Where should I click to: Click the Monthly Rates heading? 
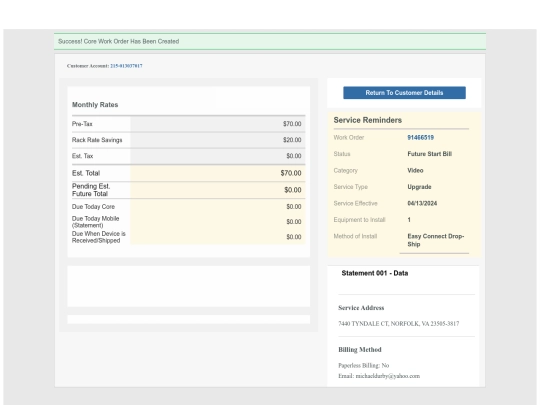click(x=95, y=105)
